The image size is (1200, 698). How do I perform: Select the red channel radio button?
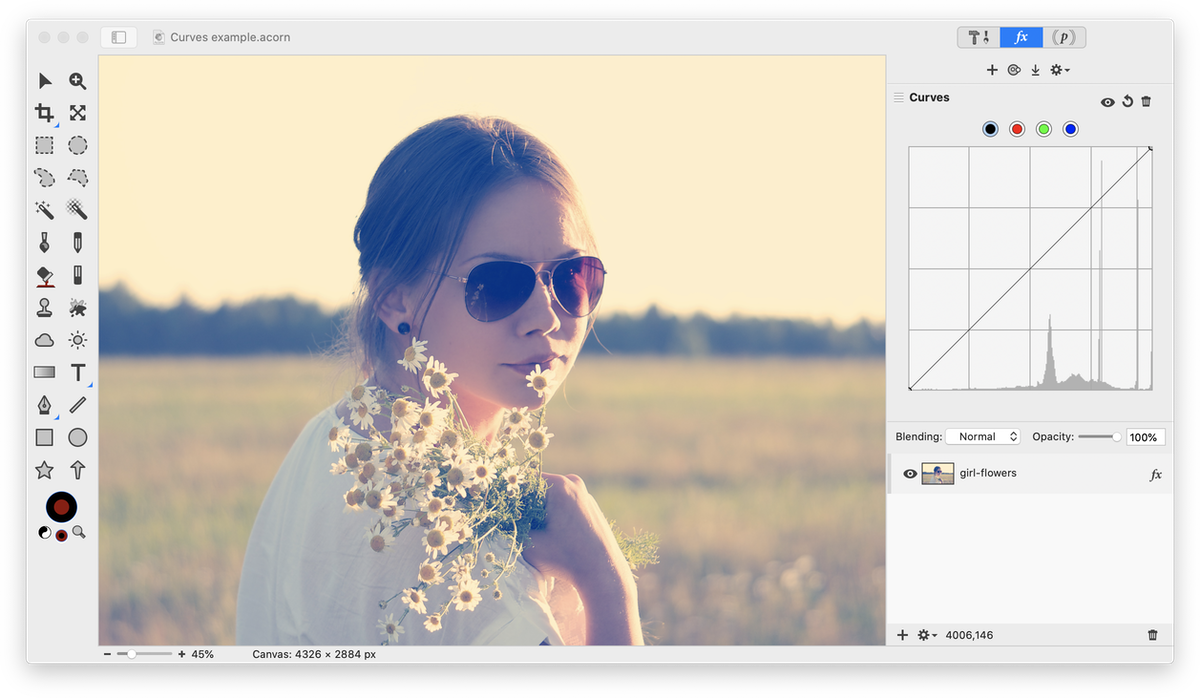pos(1017,129)
